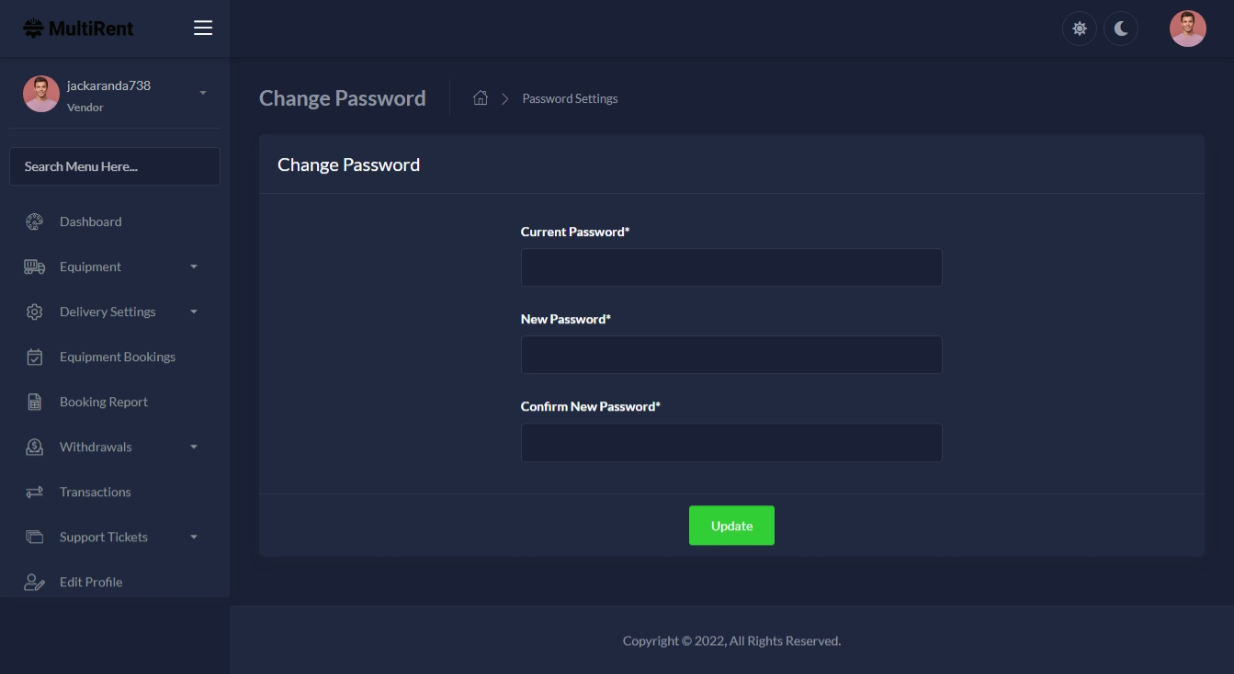Click the home icon in breadcrumb

(481, 98)
